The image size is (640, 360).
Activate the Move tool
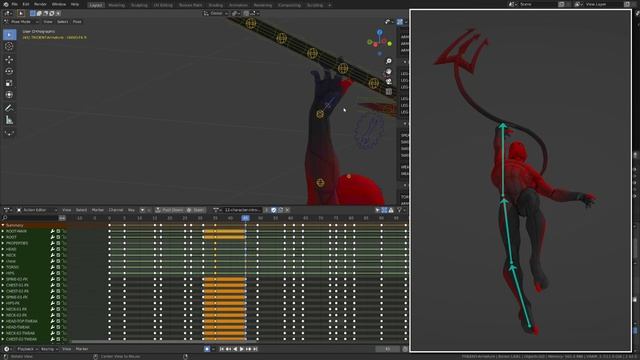[9, 59]
